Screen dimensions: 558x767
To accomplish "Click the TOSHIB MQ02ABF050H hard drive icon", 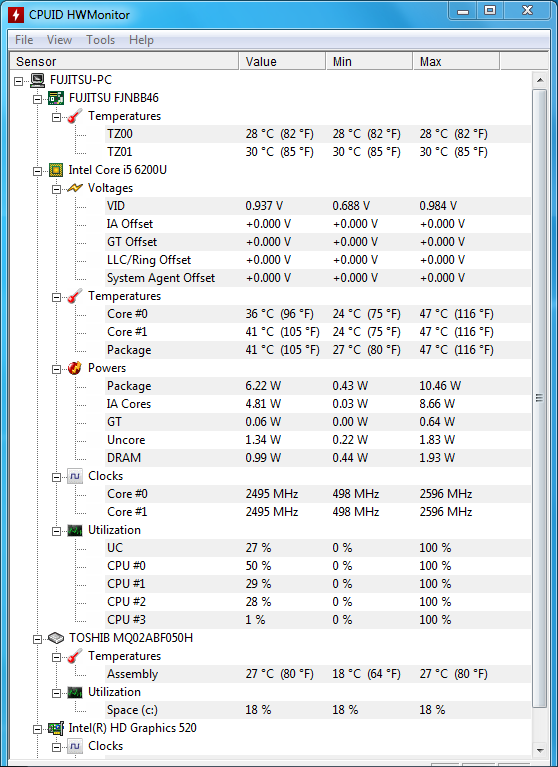I will click(56, 638).
